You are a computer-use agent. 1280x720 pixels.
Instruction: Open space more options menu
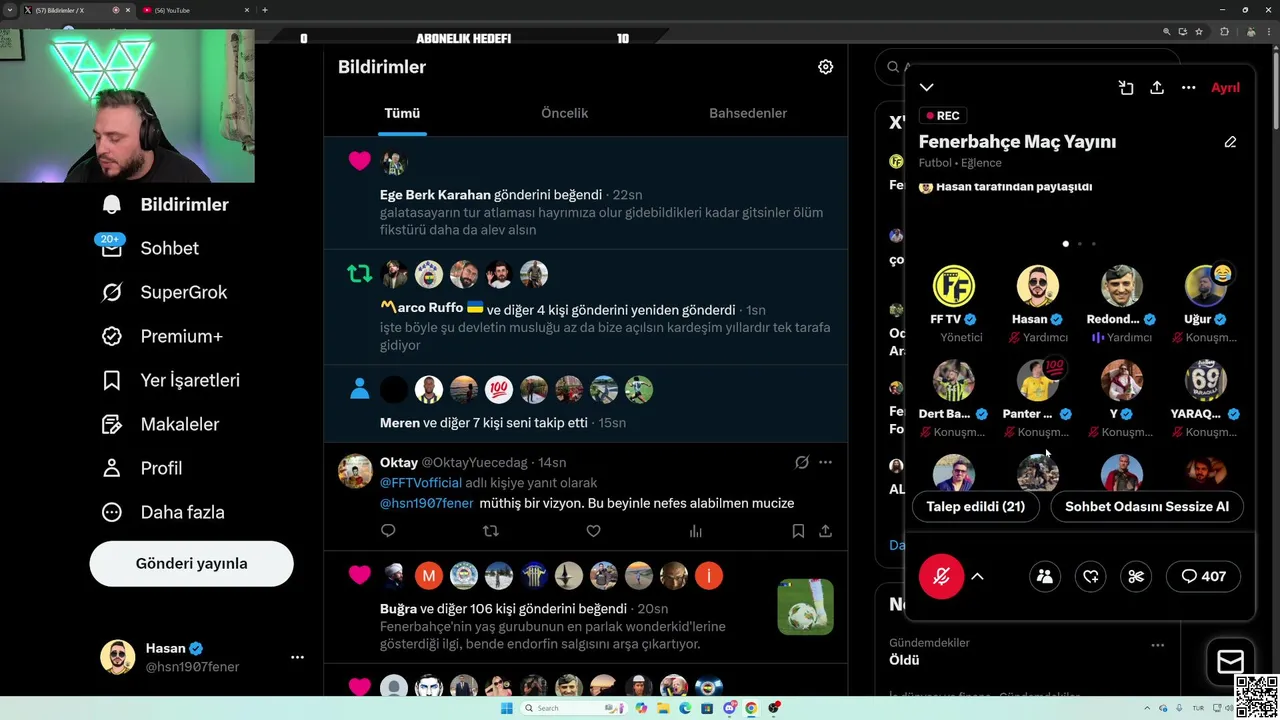1188,88
